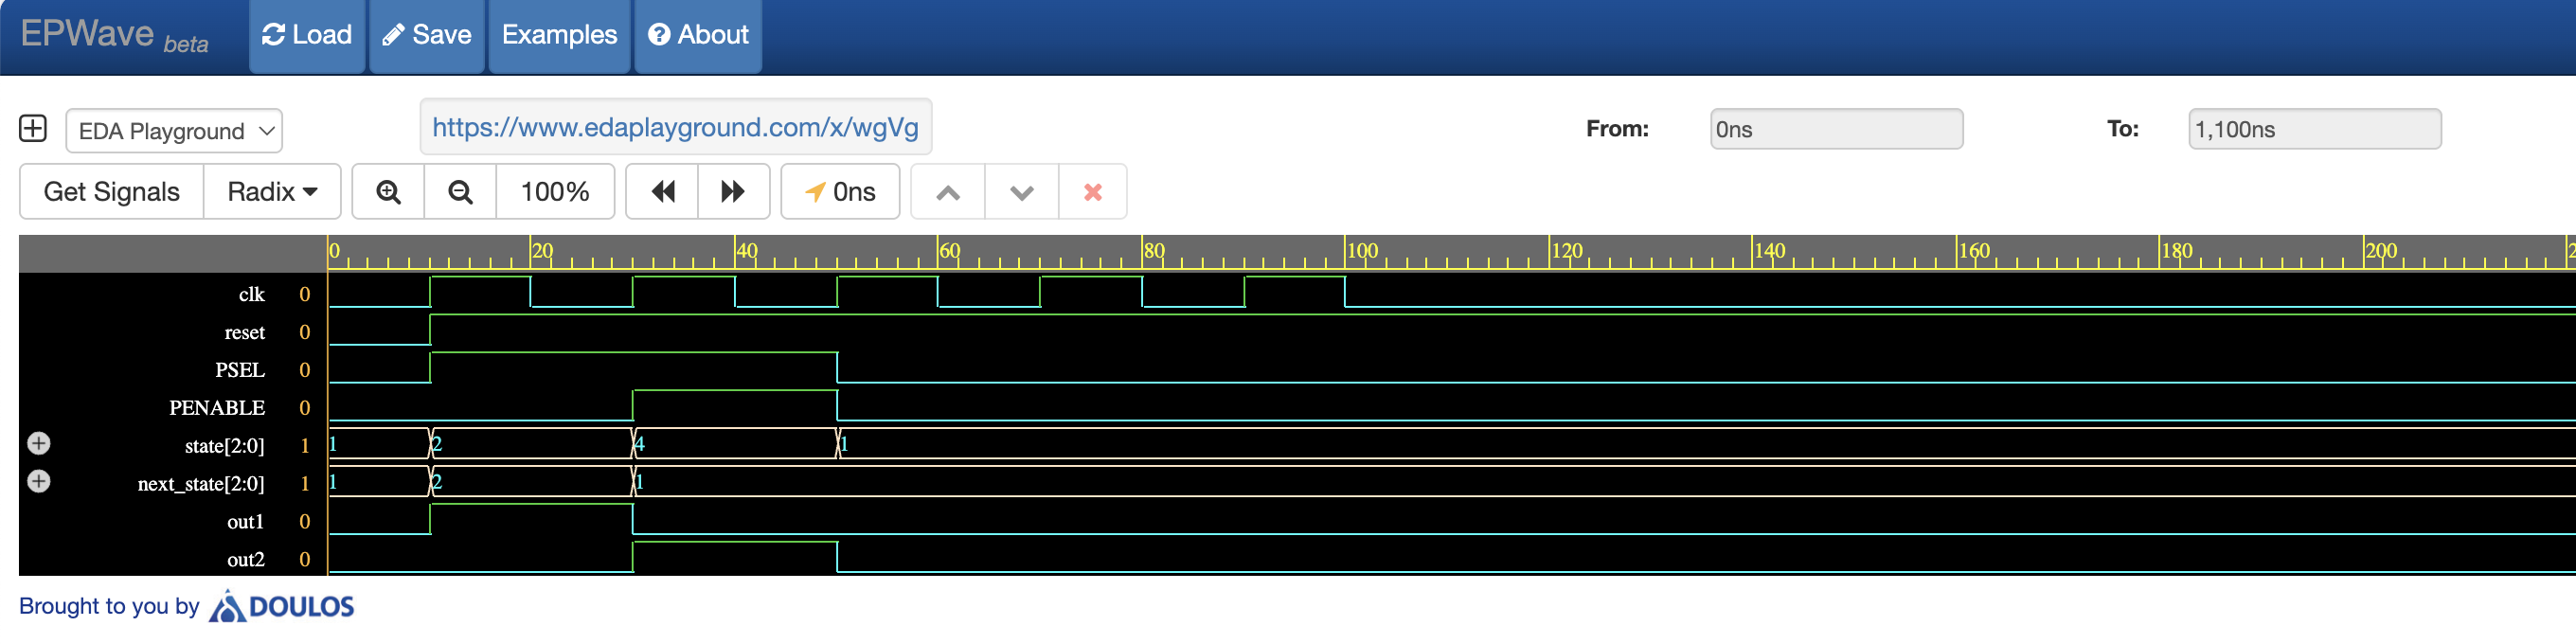Select the out1 signal name

246,522
